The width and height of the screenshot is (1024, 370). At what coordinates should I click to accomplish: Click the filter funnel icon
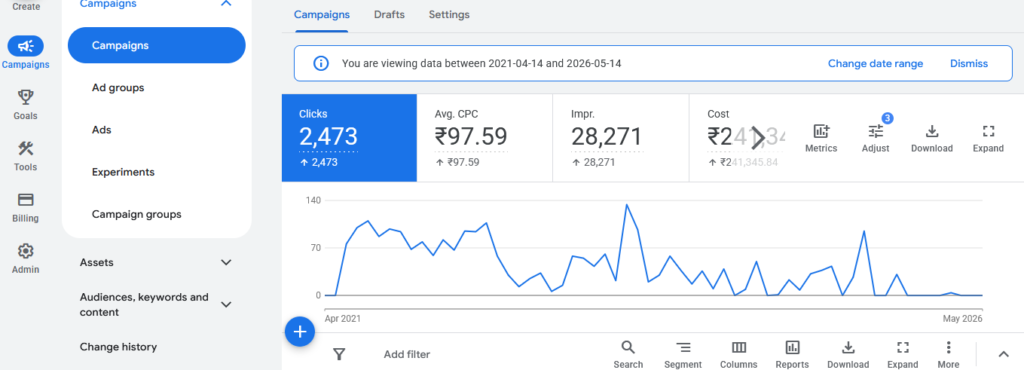click(339, 354)
